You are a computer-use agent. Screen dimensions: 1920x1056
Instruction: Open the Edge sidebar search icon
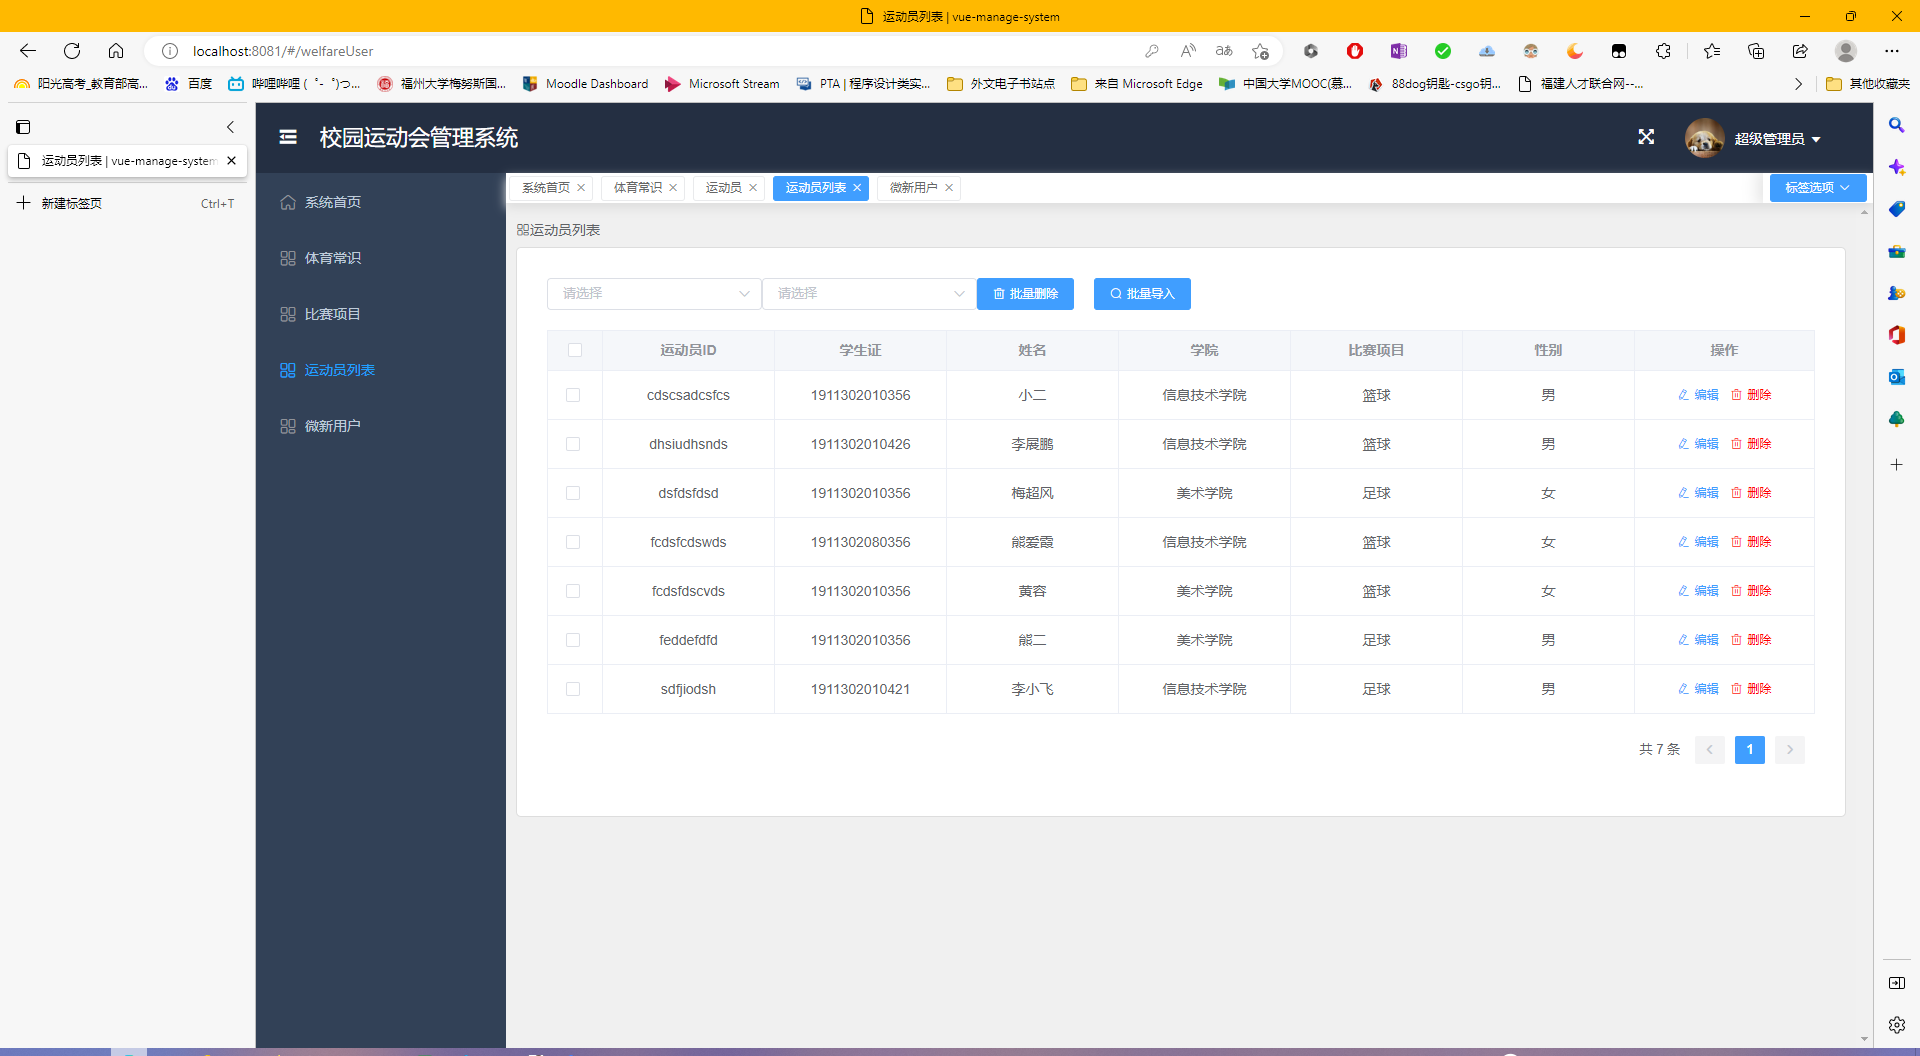tap(1896, 125)
